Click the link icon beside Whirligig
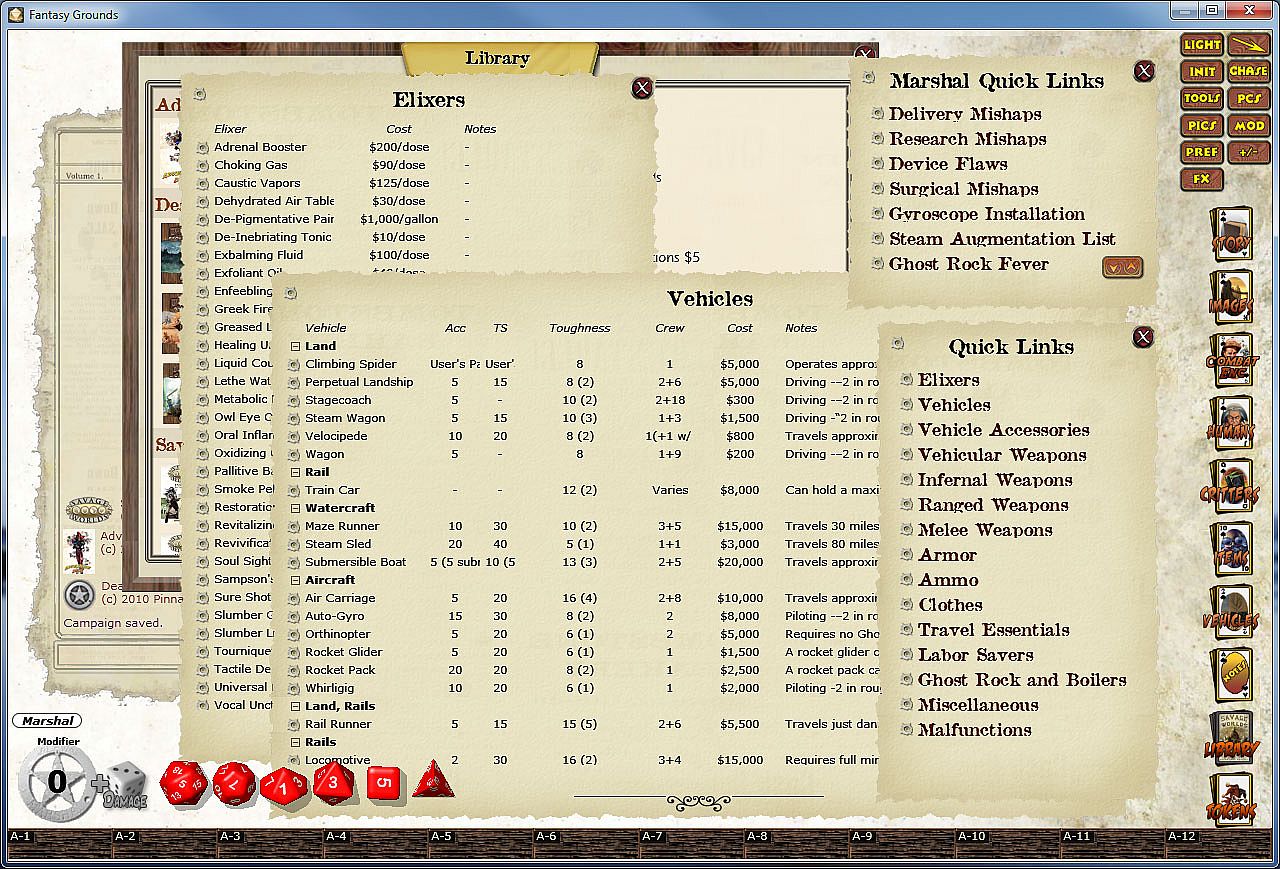Image resolution: width=1280 pixels, height=869 pixels. 294,688
